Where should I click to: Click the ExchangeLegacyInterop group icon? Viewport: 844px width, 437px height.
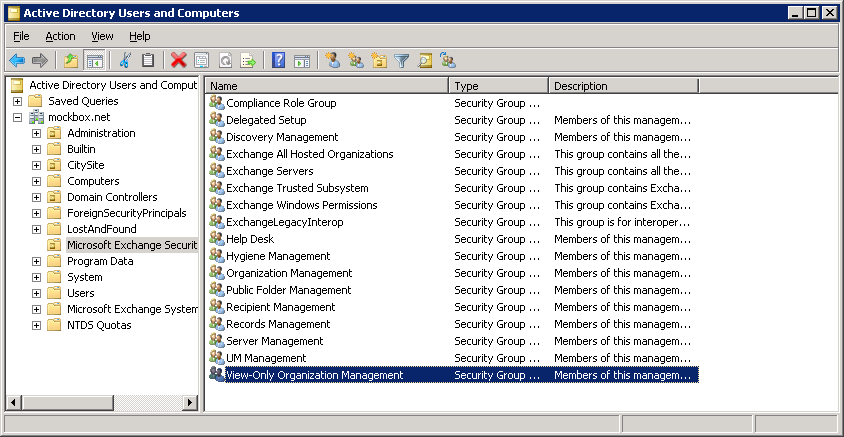click(216, 222)
